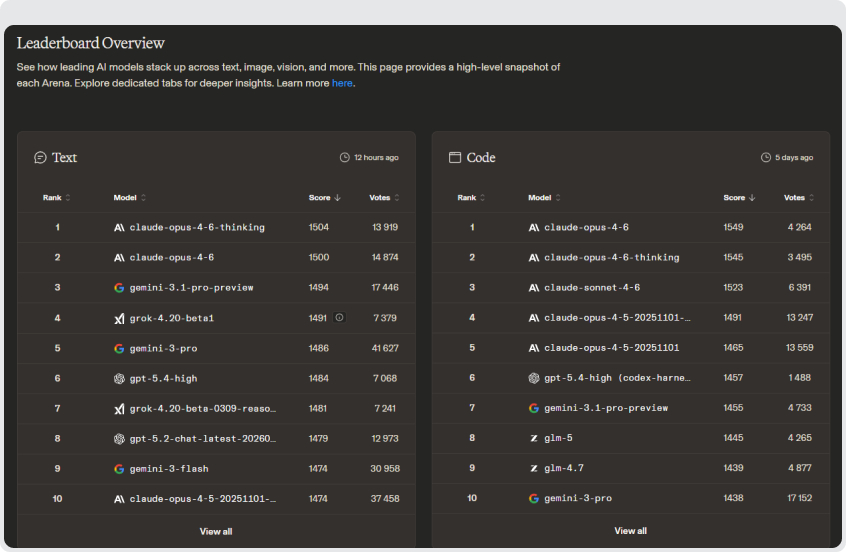
Task: Click OpenAI logo of gpt-5.4-high codex-harness row
Action: coord(534,378)
